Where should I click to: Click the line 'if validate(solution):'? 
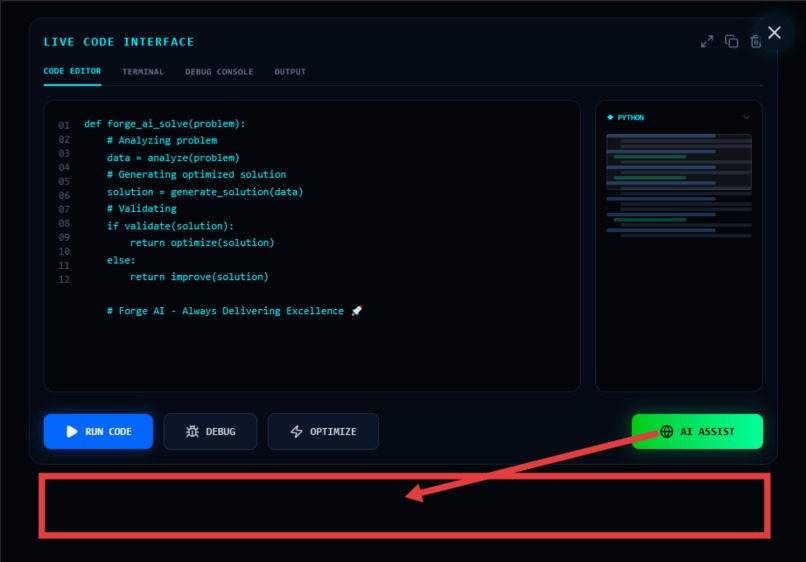click(170, 226)
